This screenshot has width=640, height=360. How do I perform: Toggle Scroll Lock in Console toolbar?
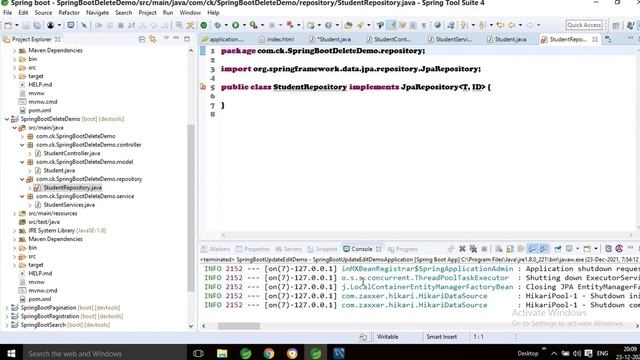(510, 249)
